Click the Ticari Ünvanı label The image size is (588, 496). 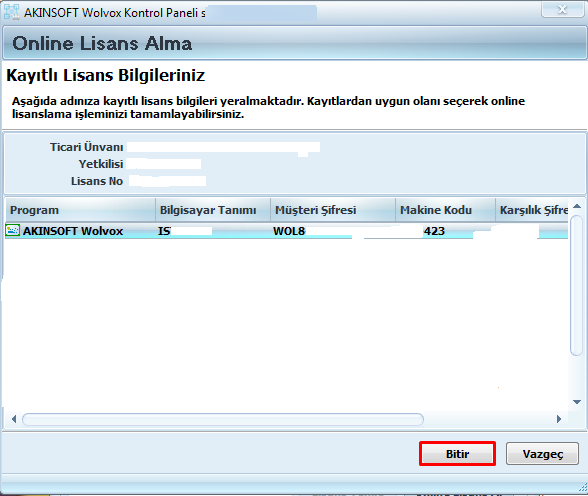[x=86, y=147]
